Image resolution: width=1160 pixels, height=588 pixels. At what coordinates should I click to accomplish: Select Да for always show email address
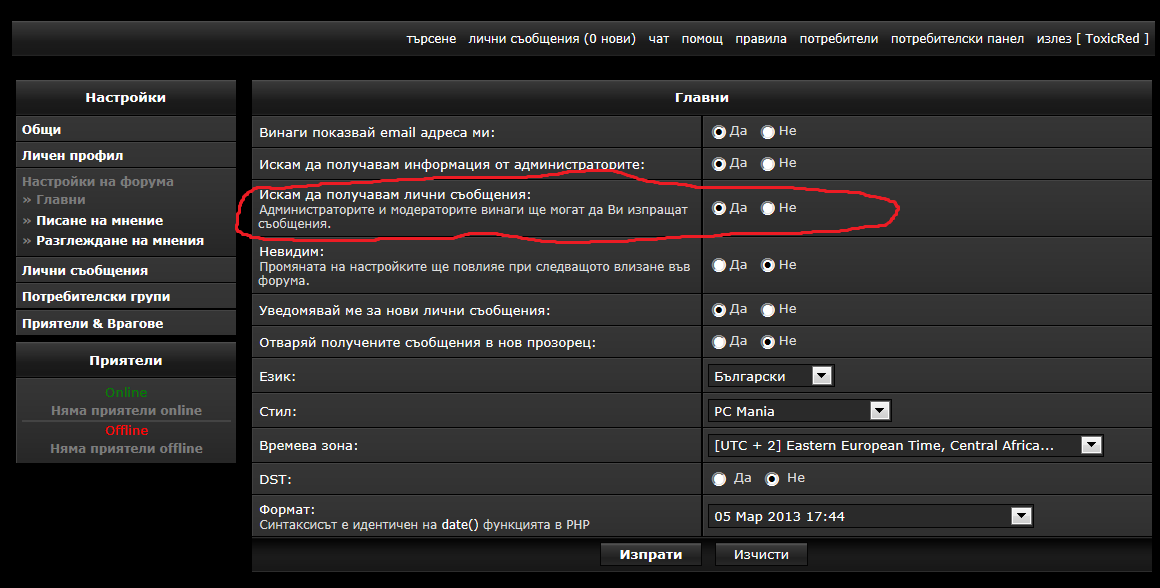coord(718,132)
